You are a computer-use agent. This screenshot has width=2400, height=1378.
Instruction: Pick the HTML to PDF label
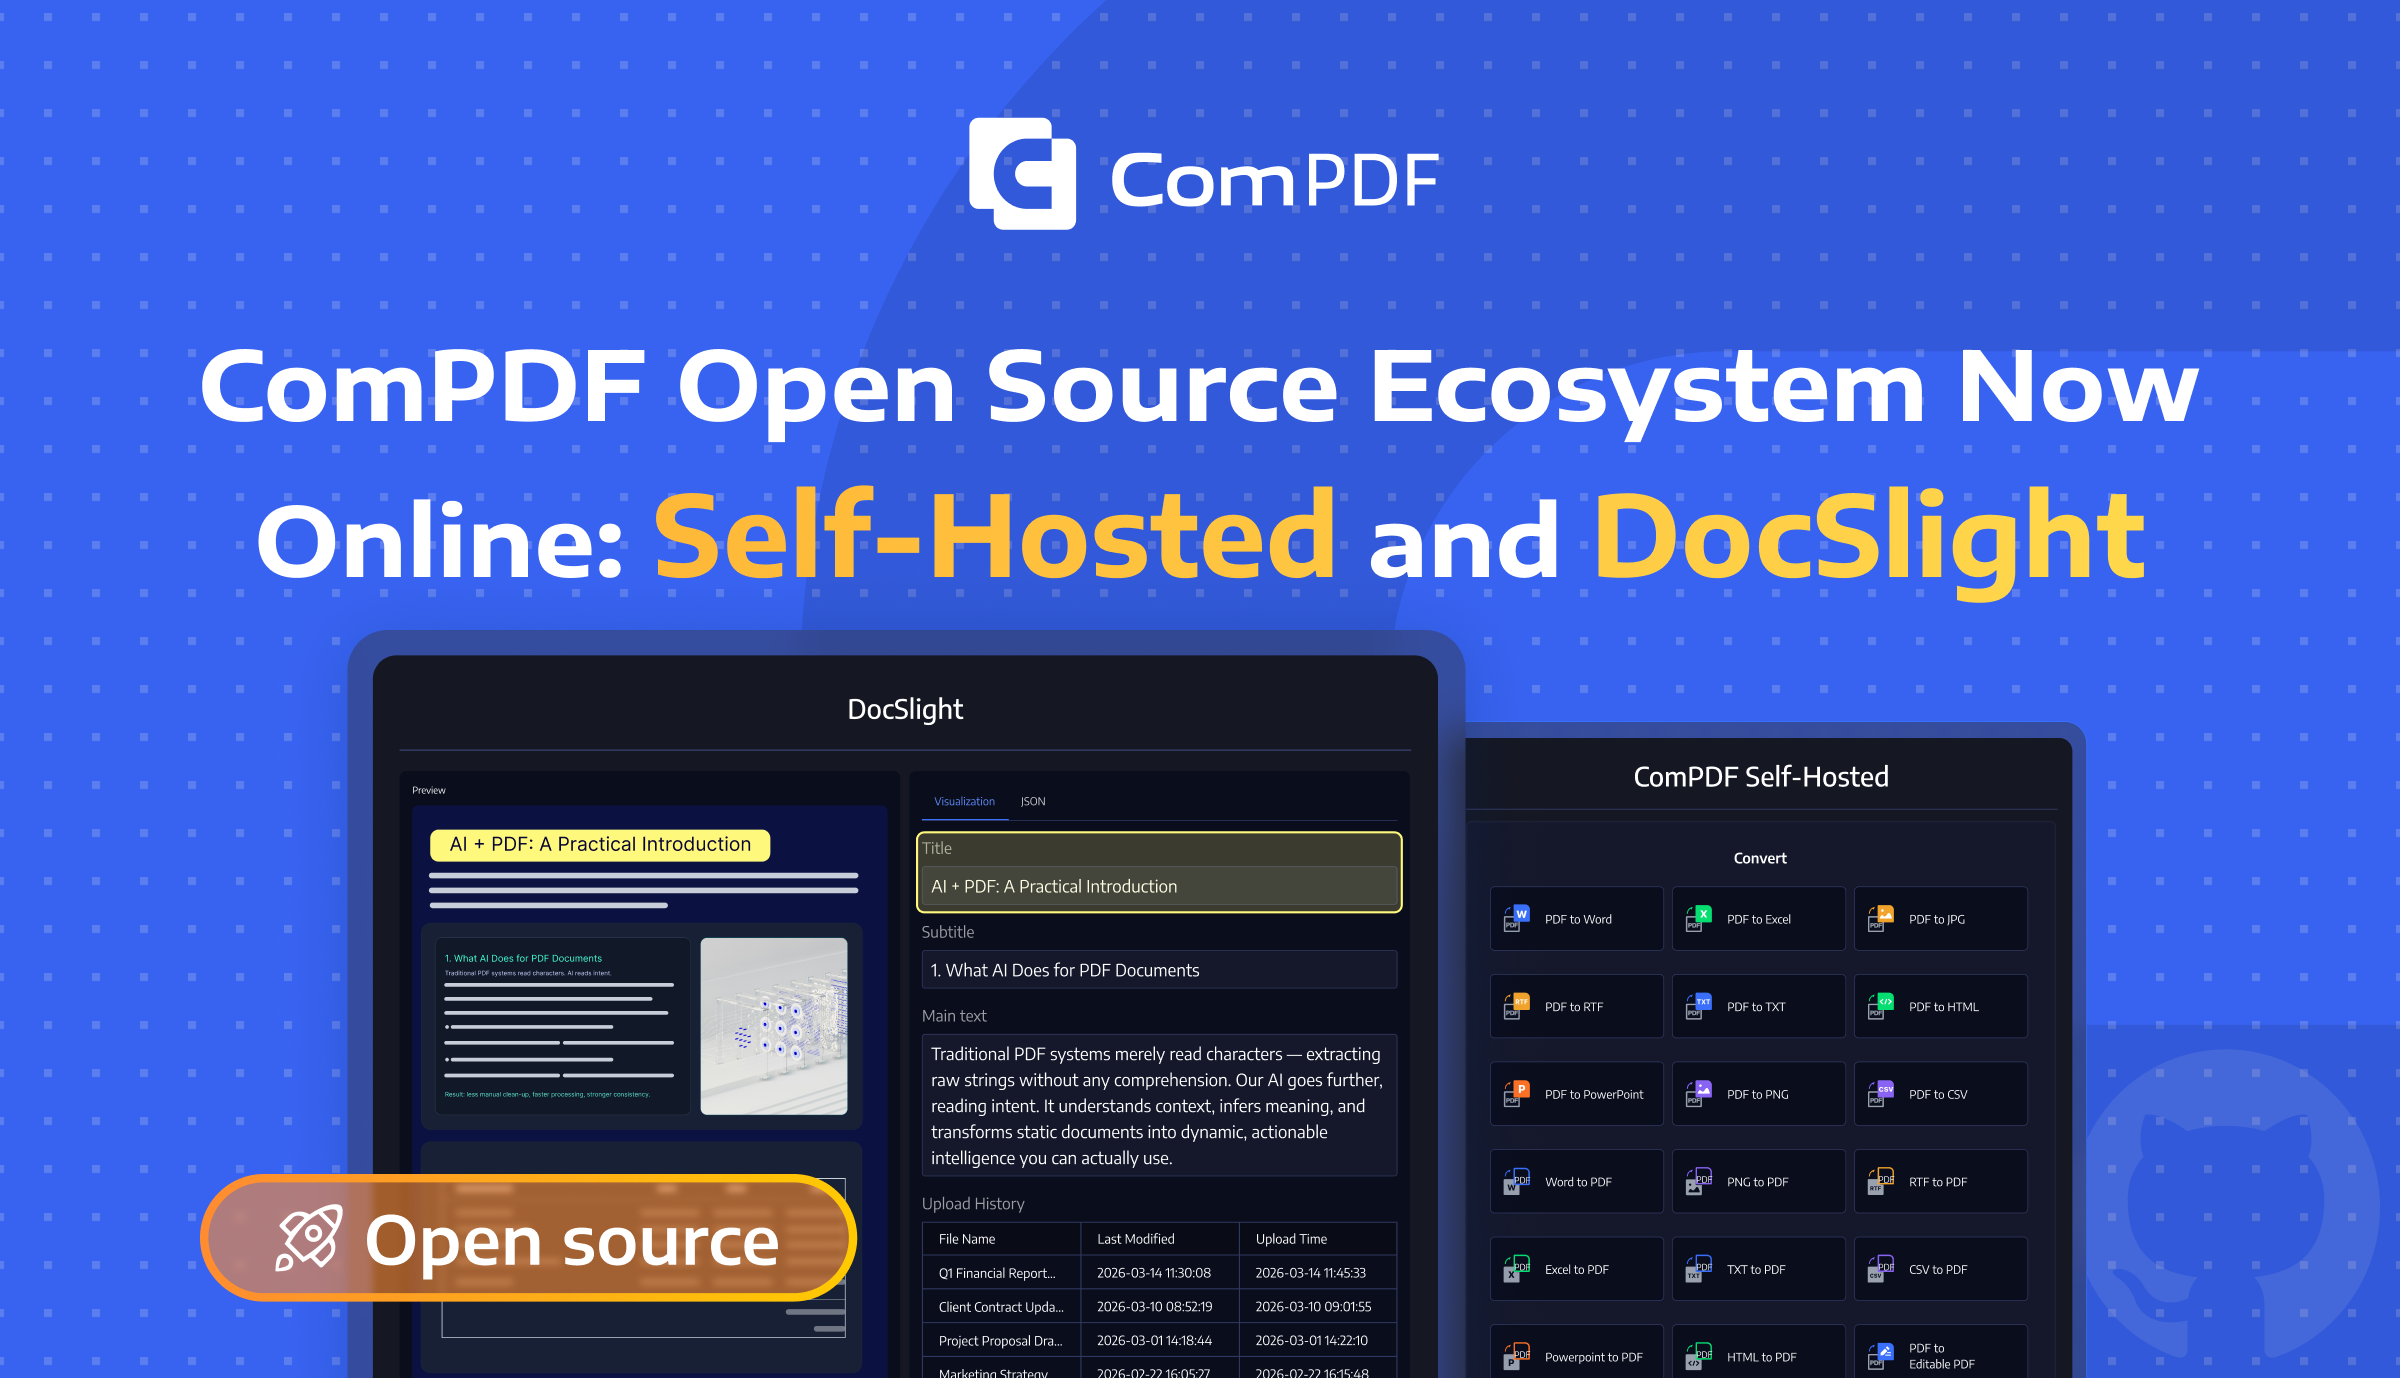[x=1761, y=1357]
